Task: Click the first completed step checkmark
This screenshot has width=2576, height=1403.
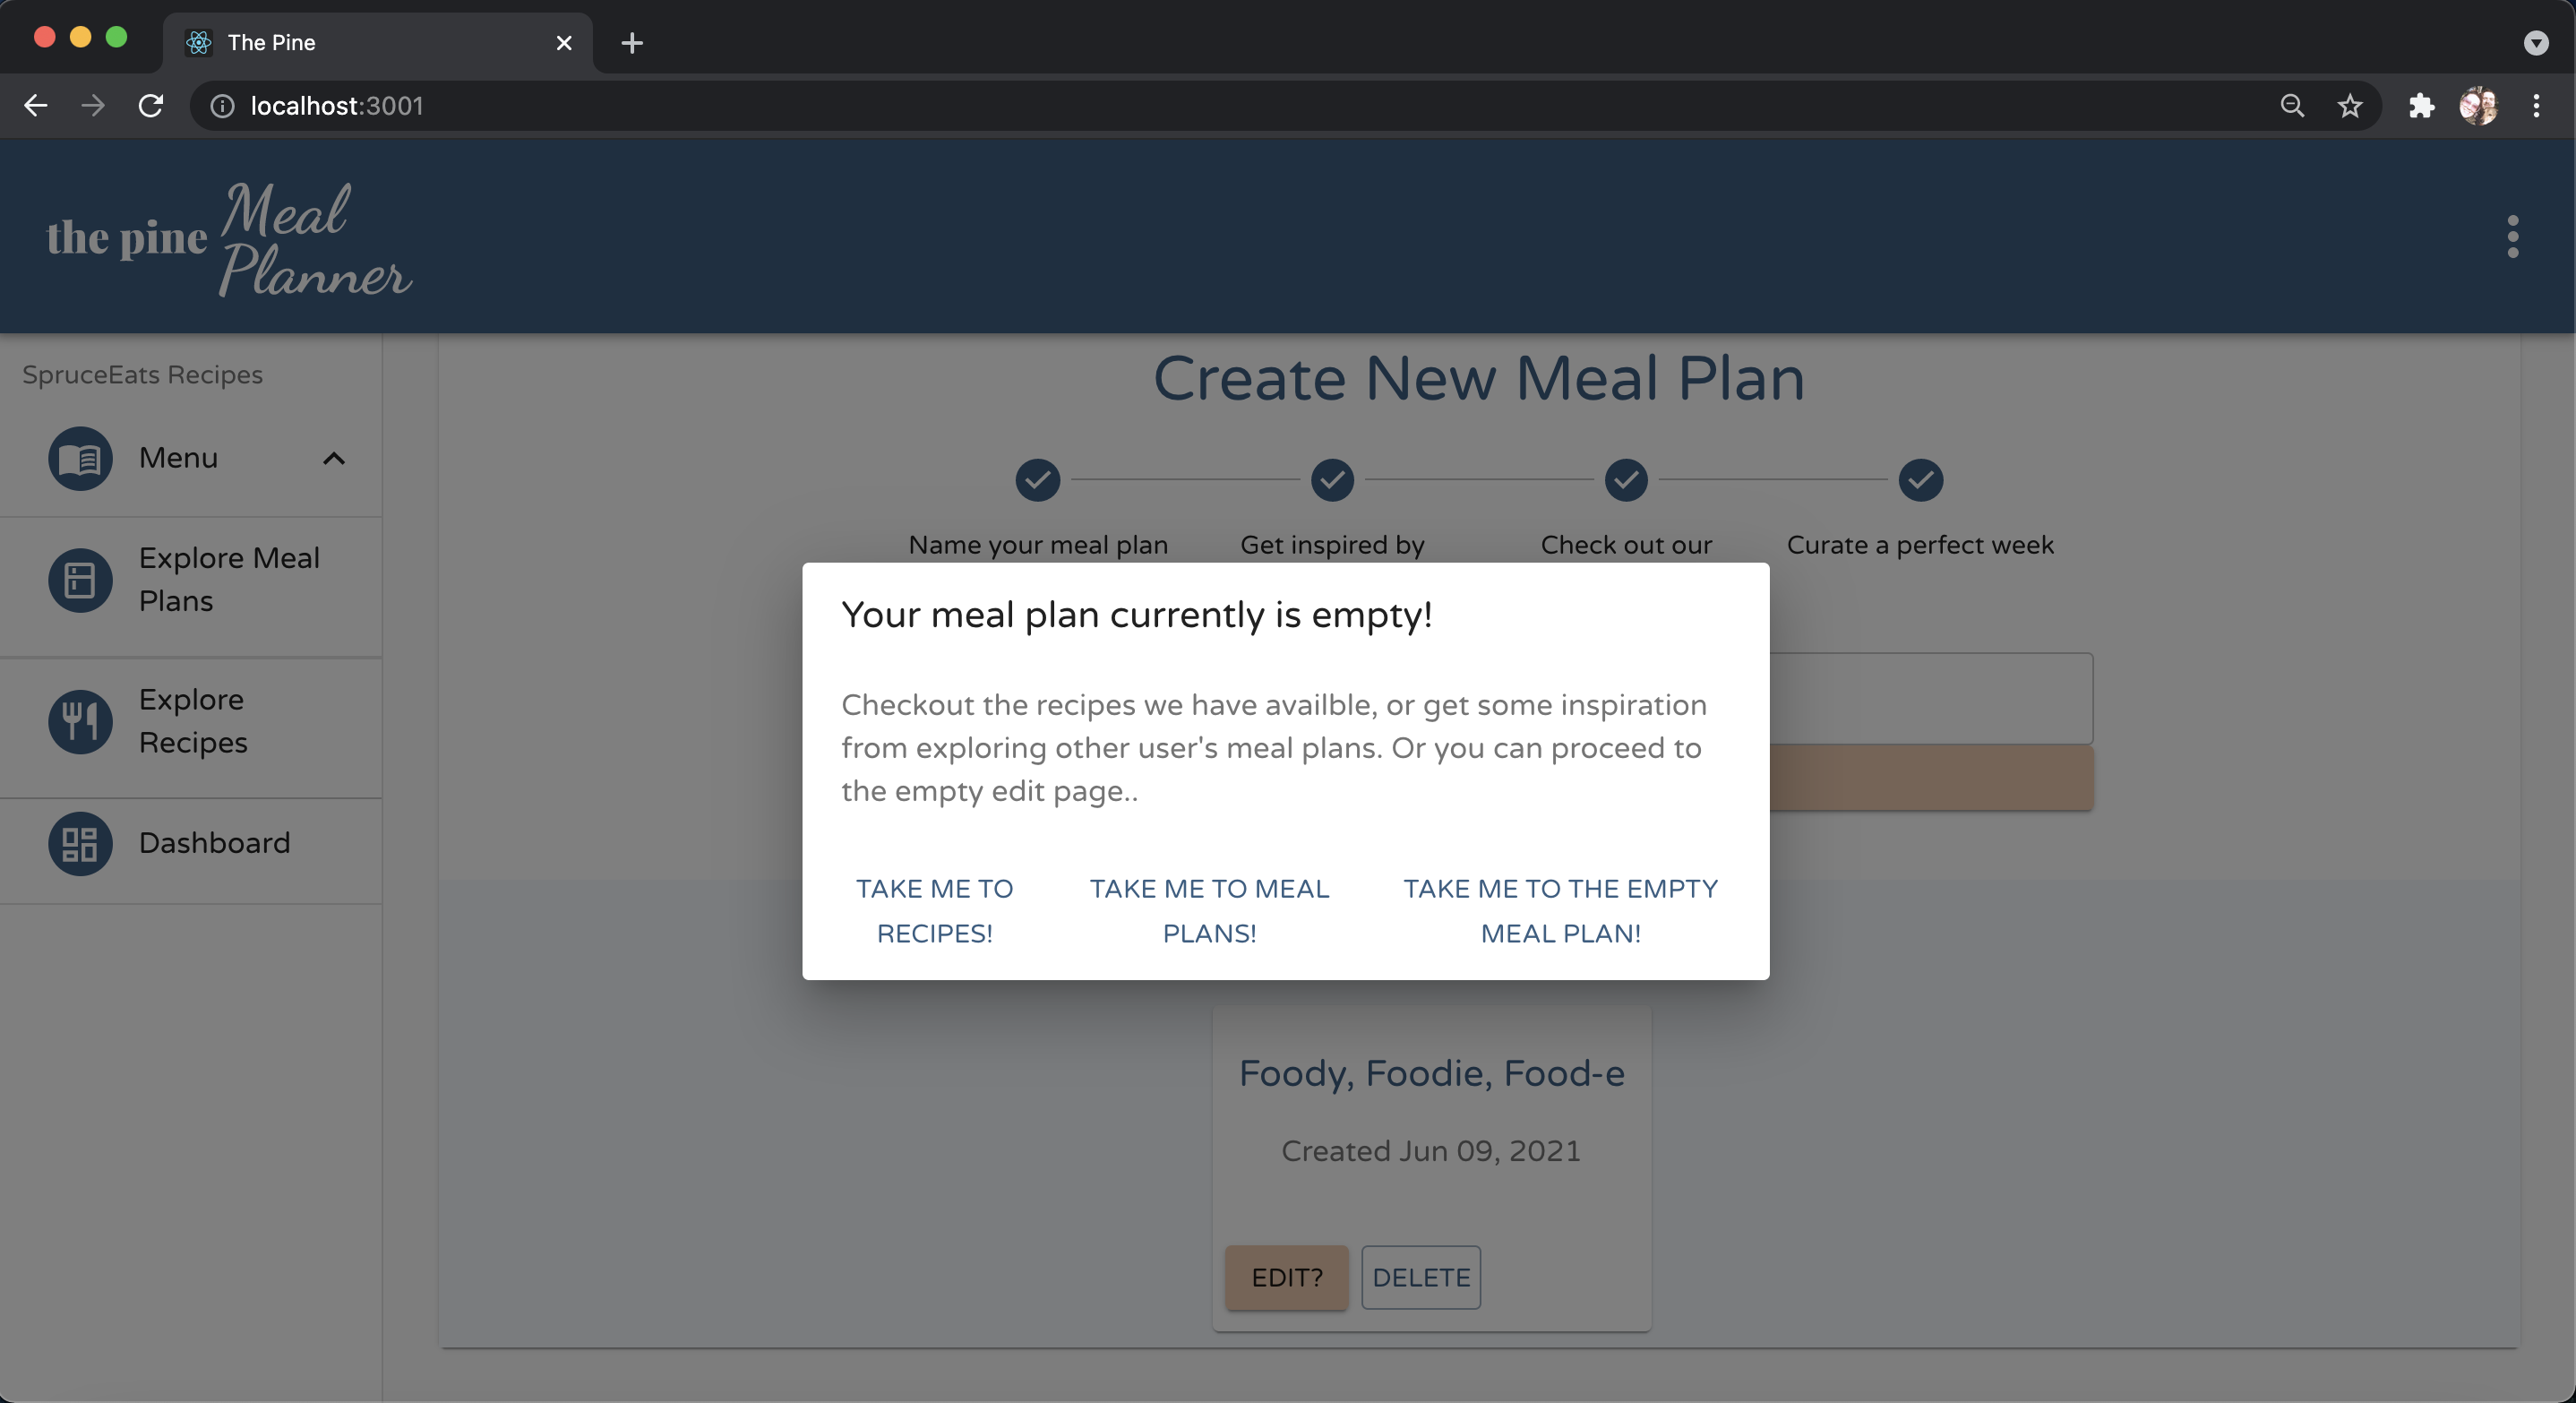Action: pos(1037,480)
